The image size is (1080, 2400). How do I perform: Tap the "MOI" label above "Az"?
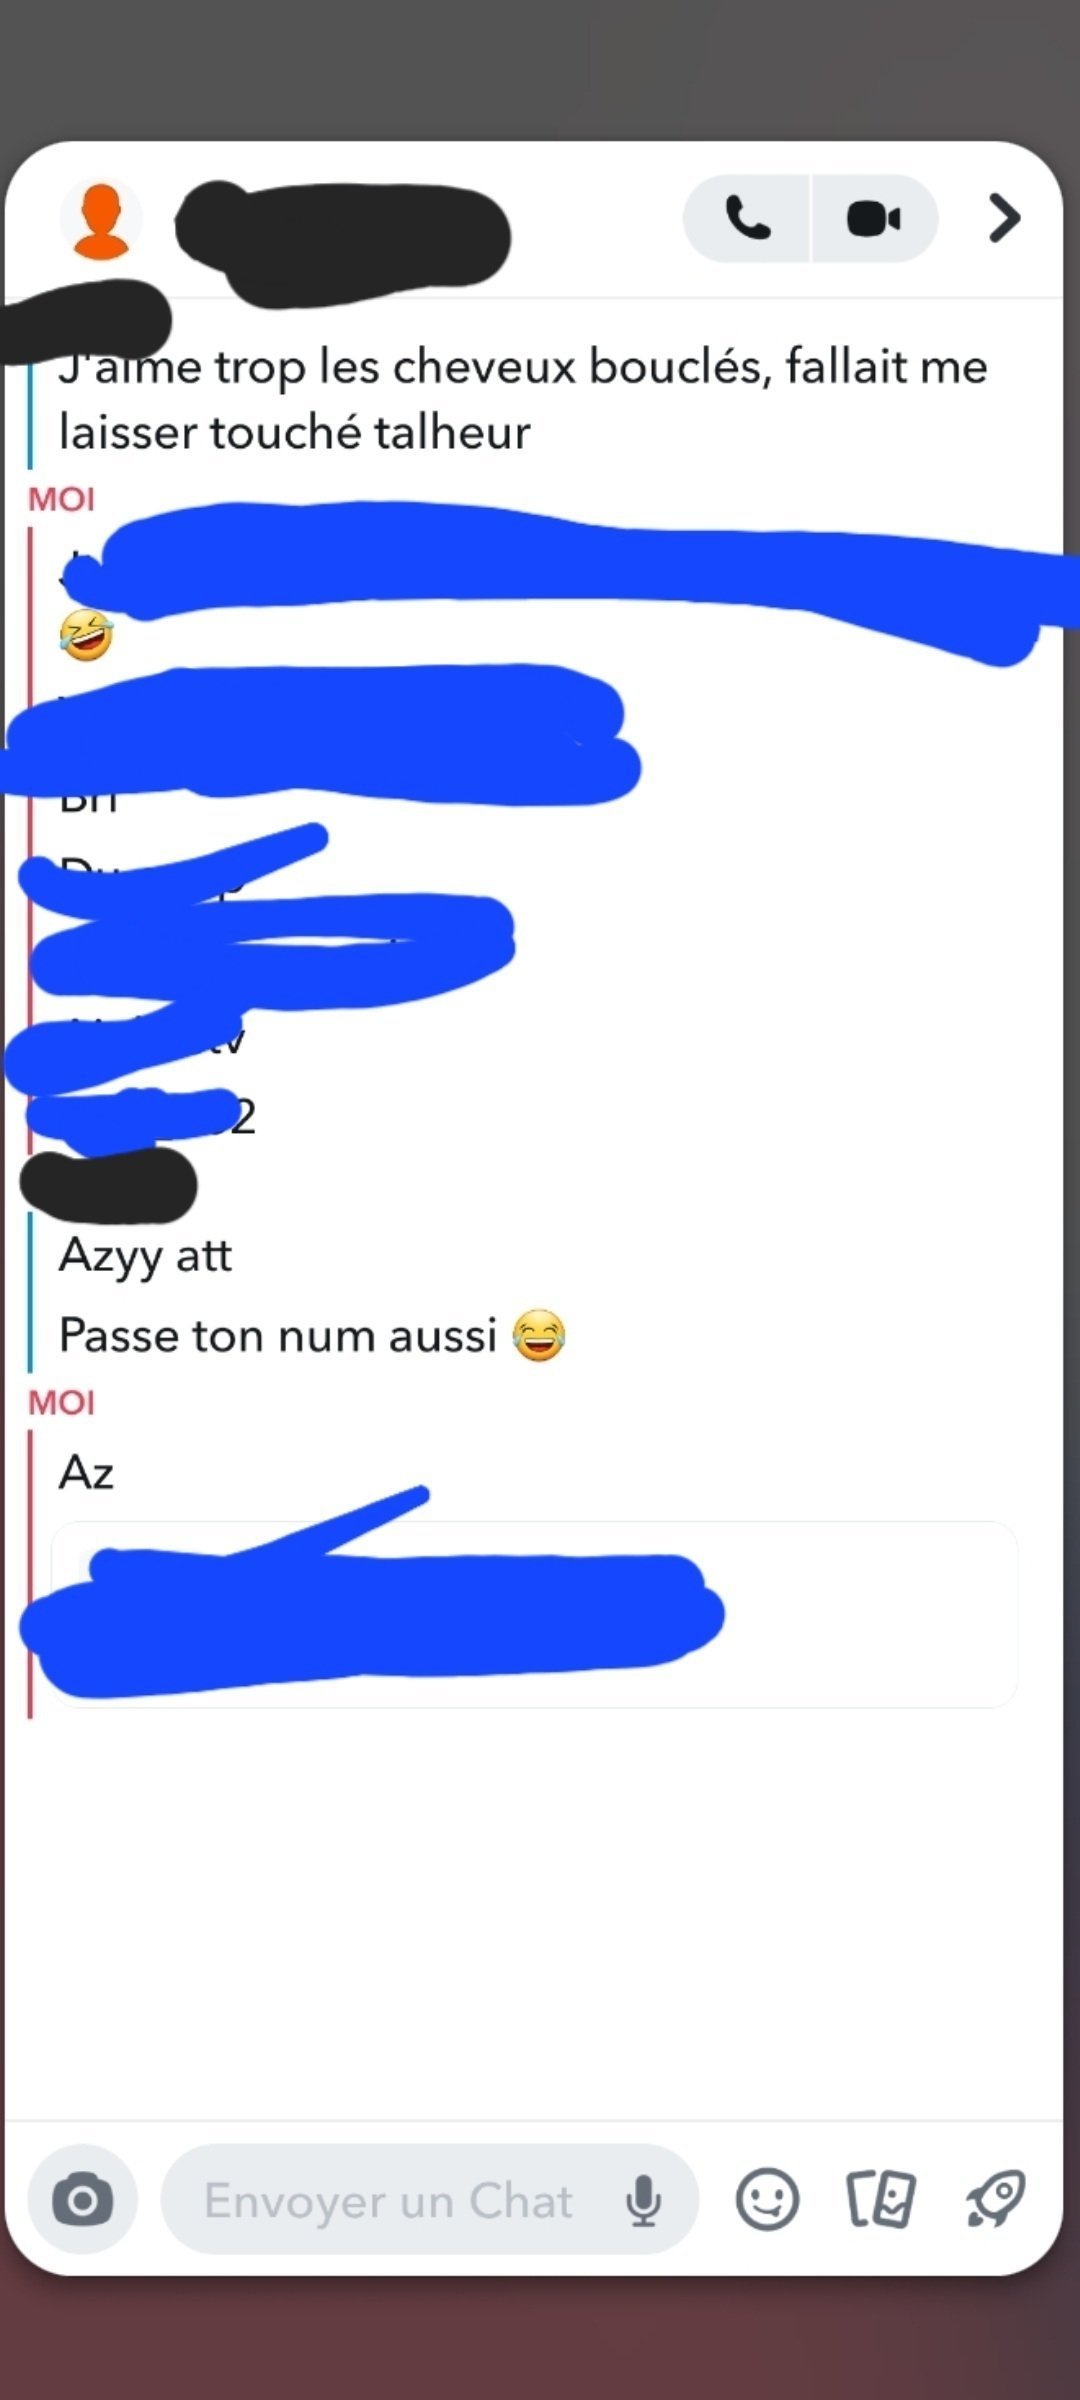[61, 1403]
